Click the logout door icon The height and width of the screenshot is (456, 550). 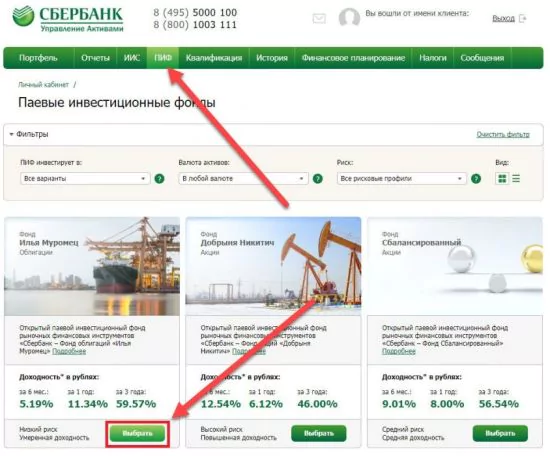523,18
